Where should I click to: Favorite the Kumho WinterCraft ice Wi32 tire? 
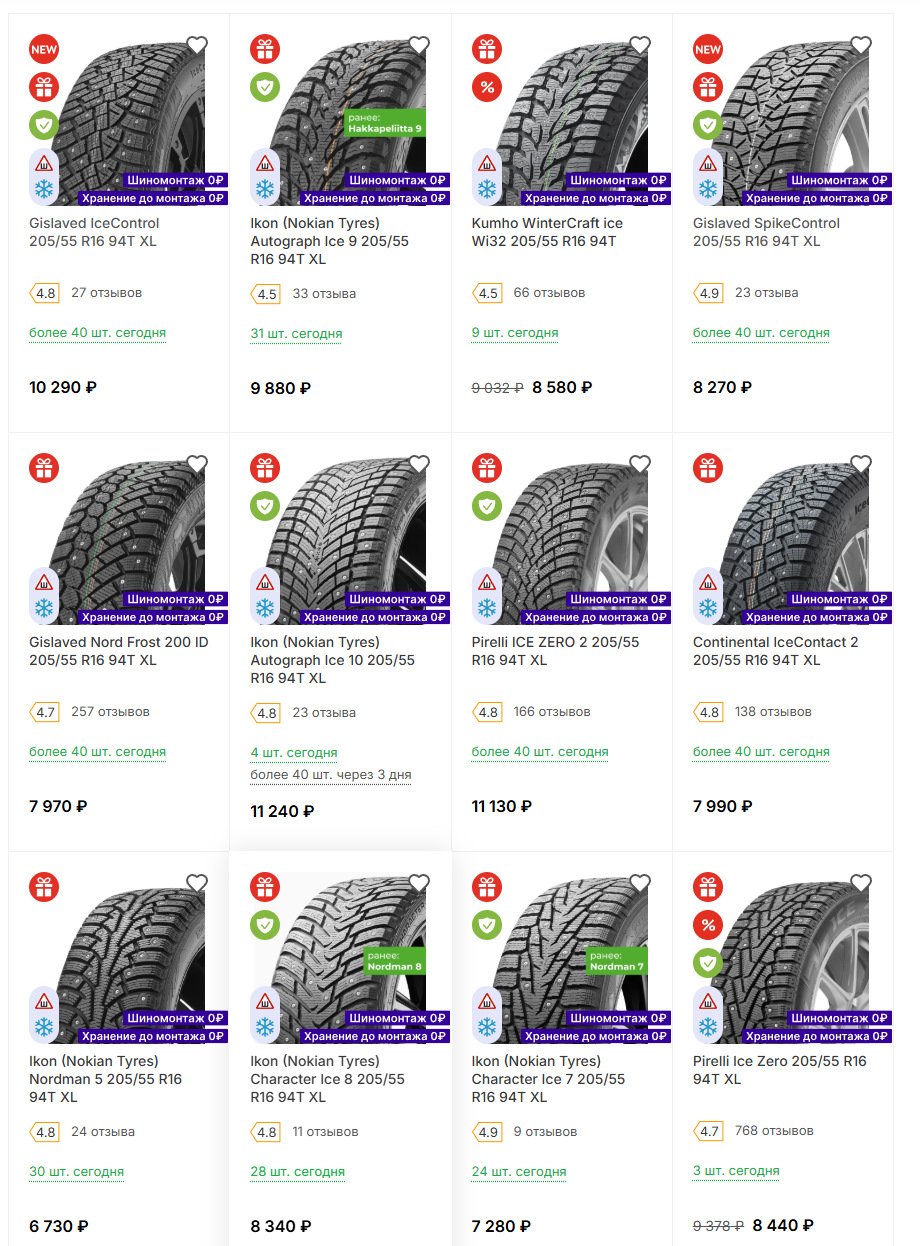[640, 46]
